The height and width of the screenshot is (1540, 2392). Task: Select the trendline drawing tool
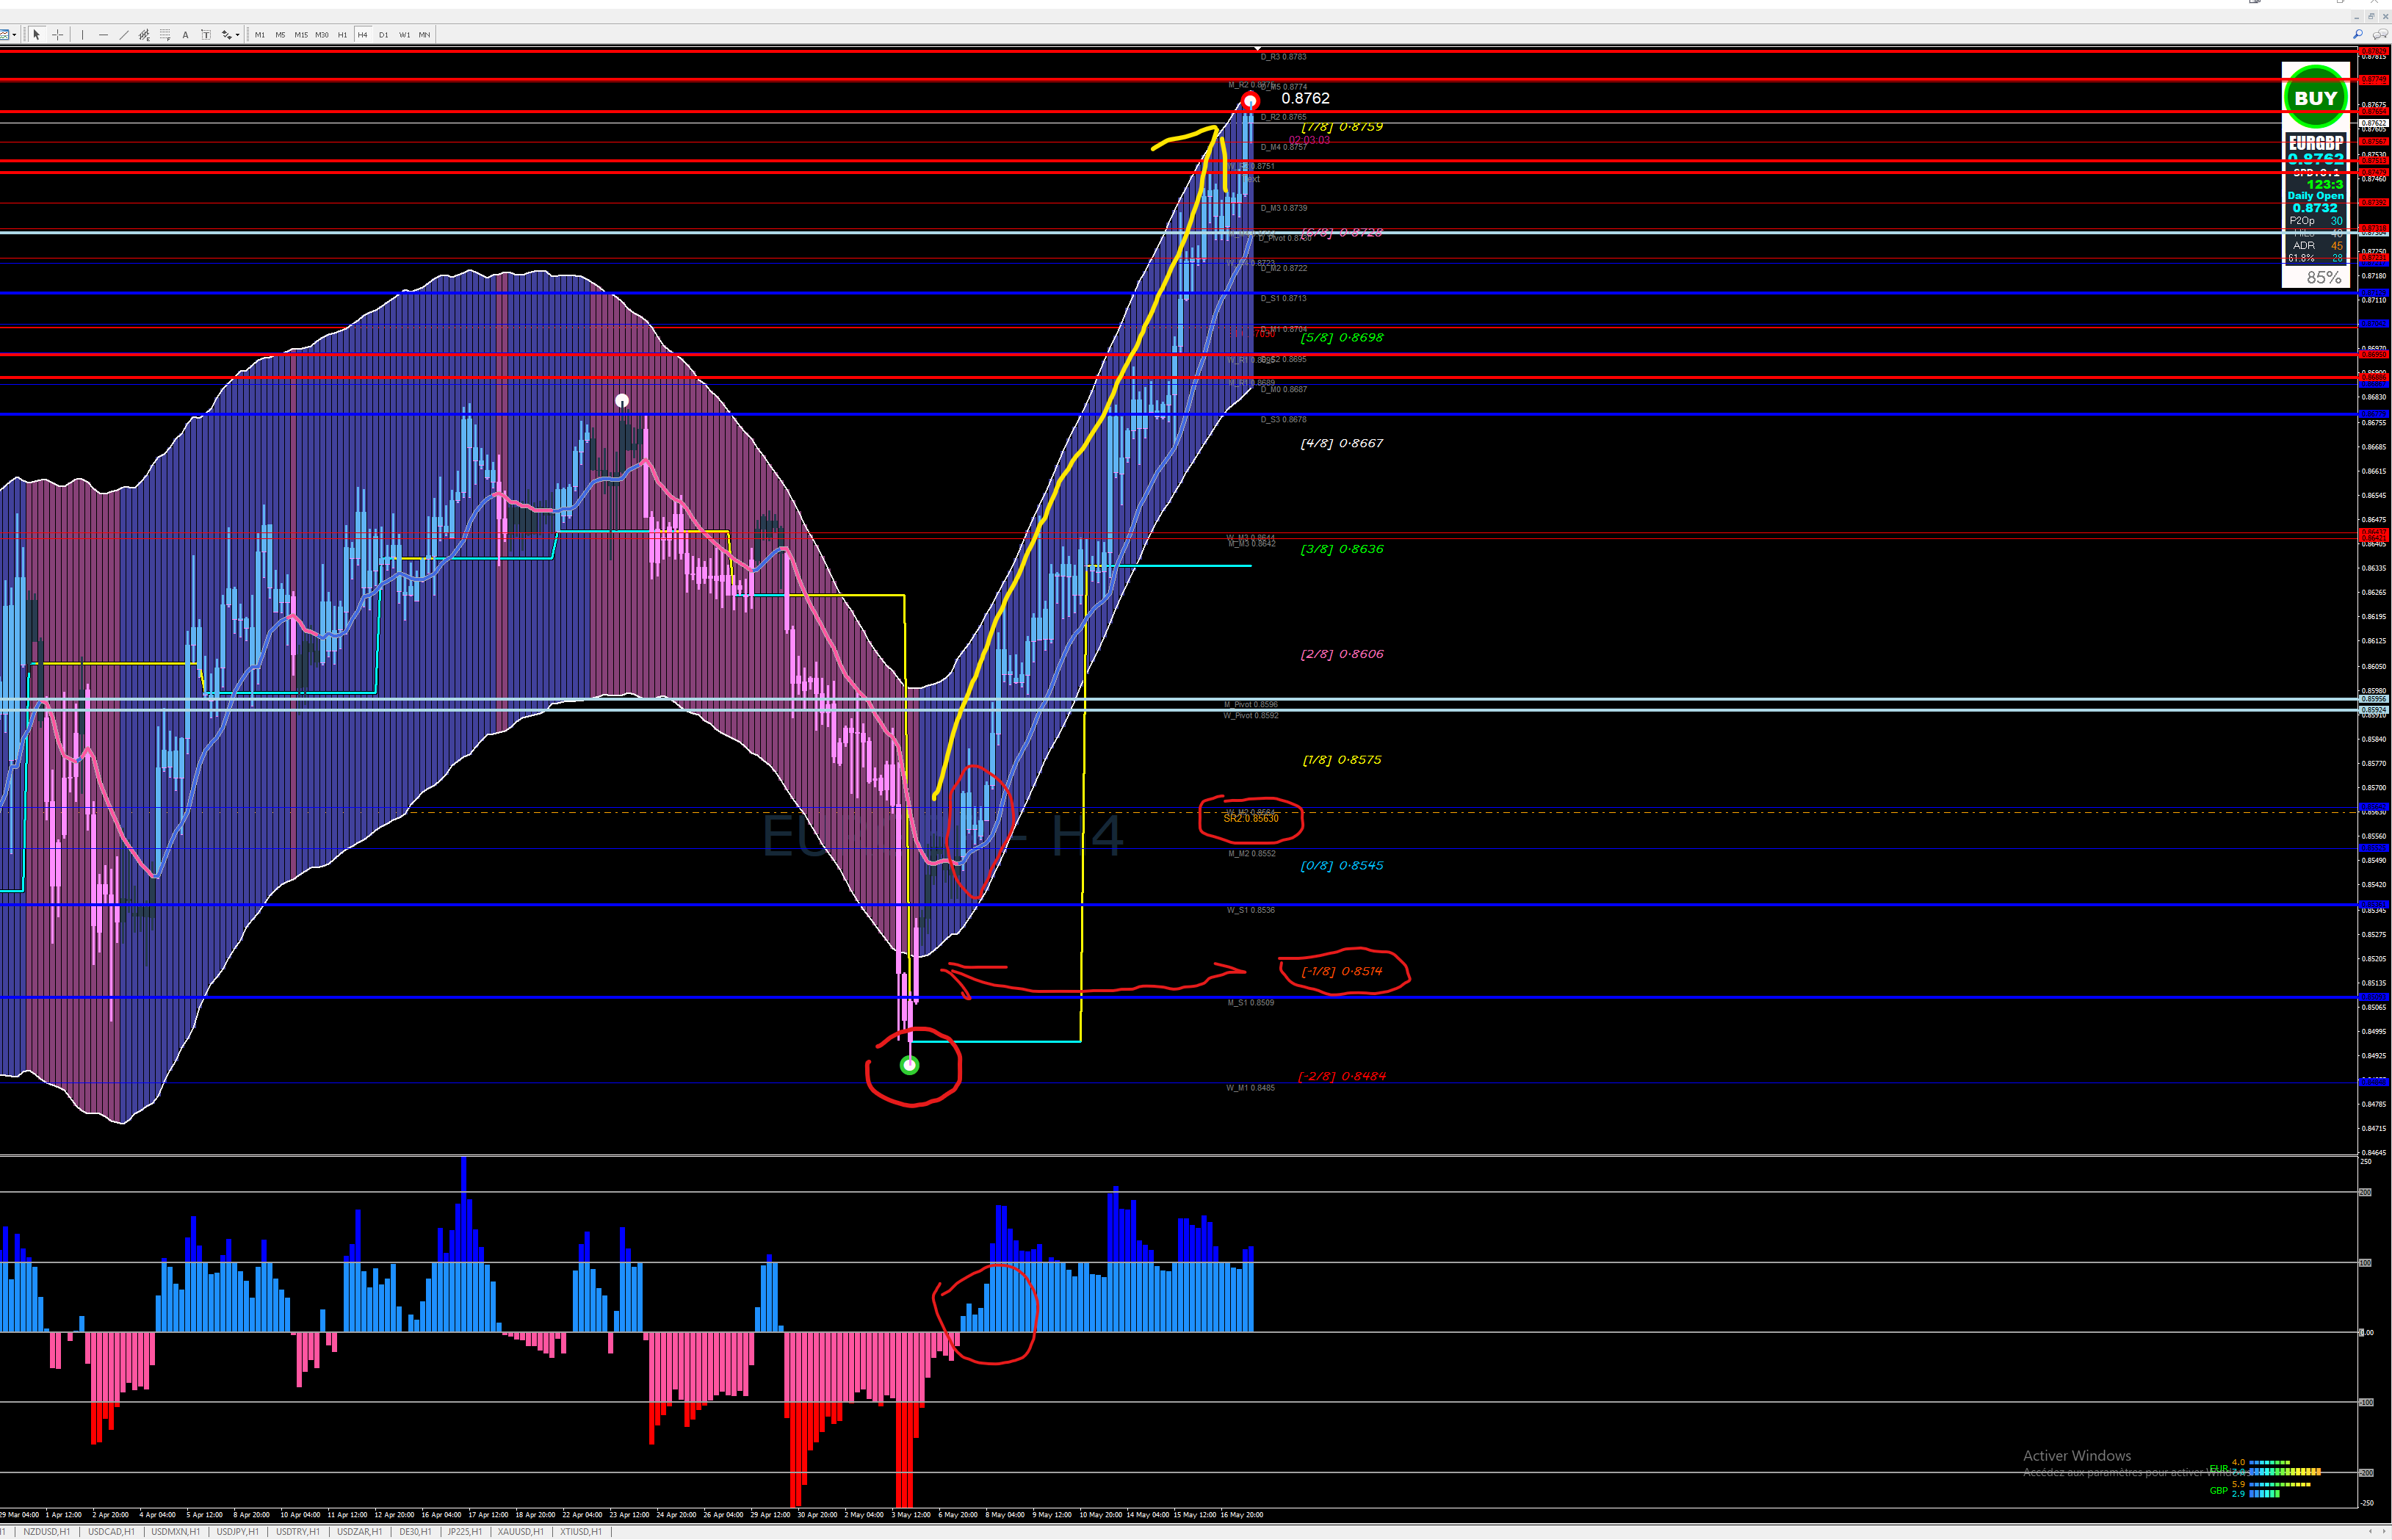pyautogui.click(x=124, y=35)
